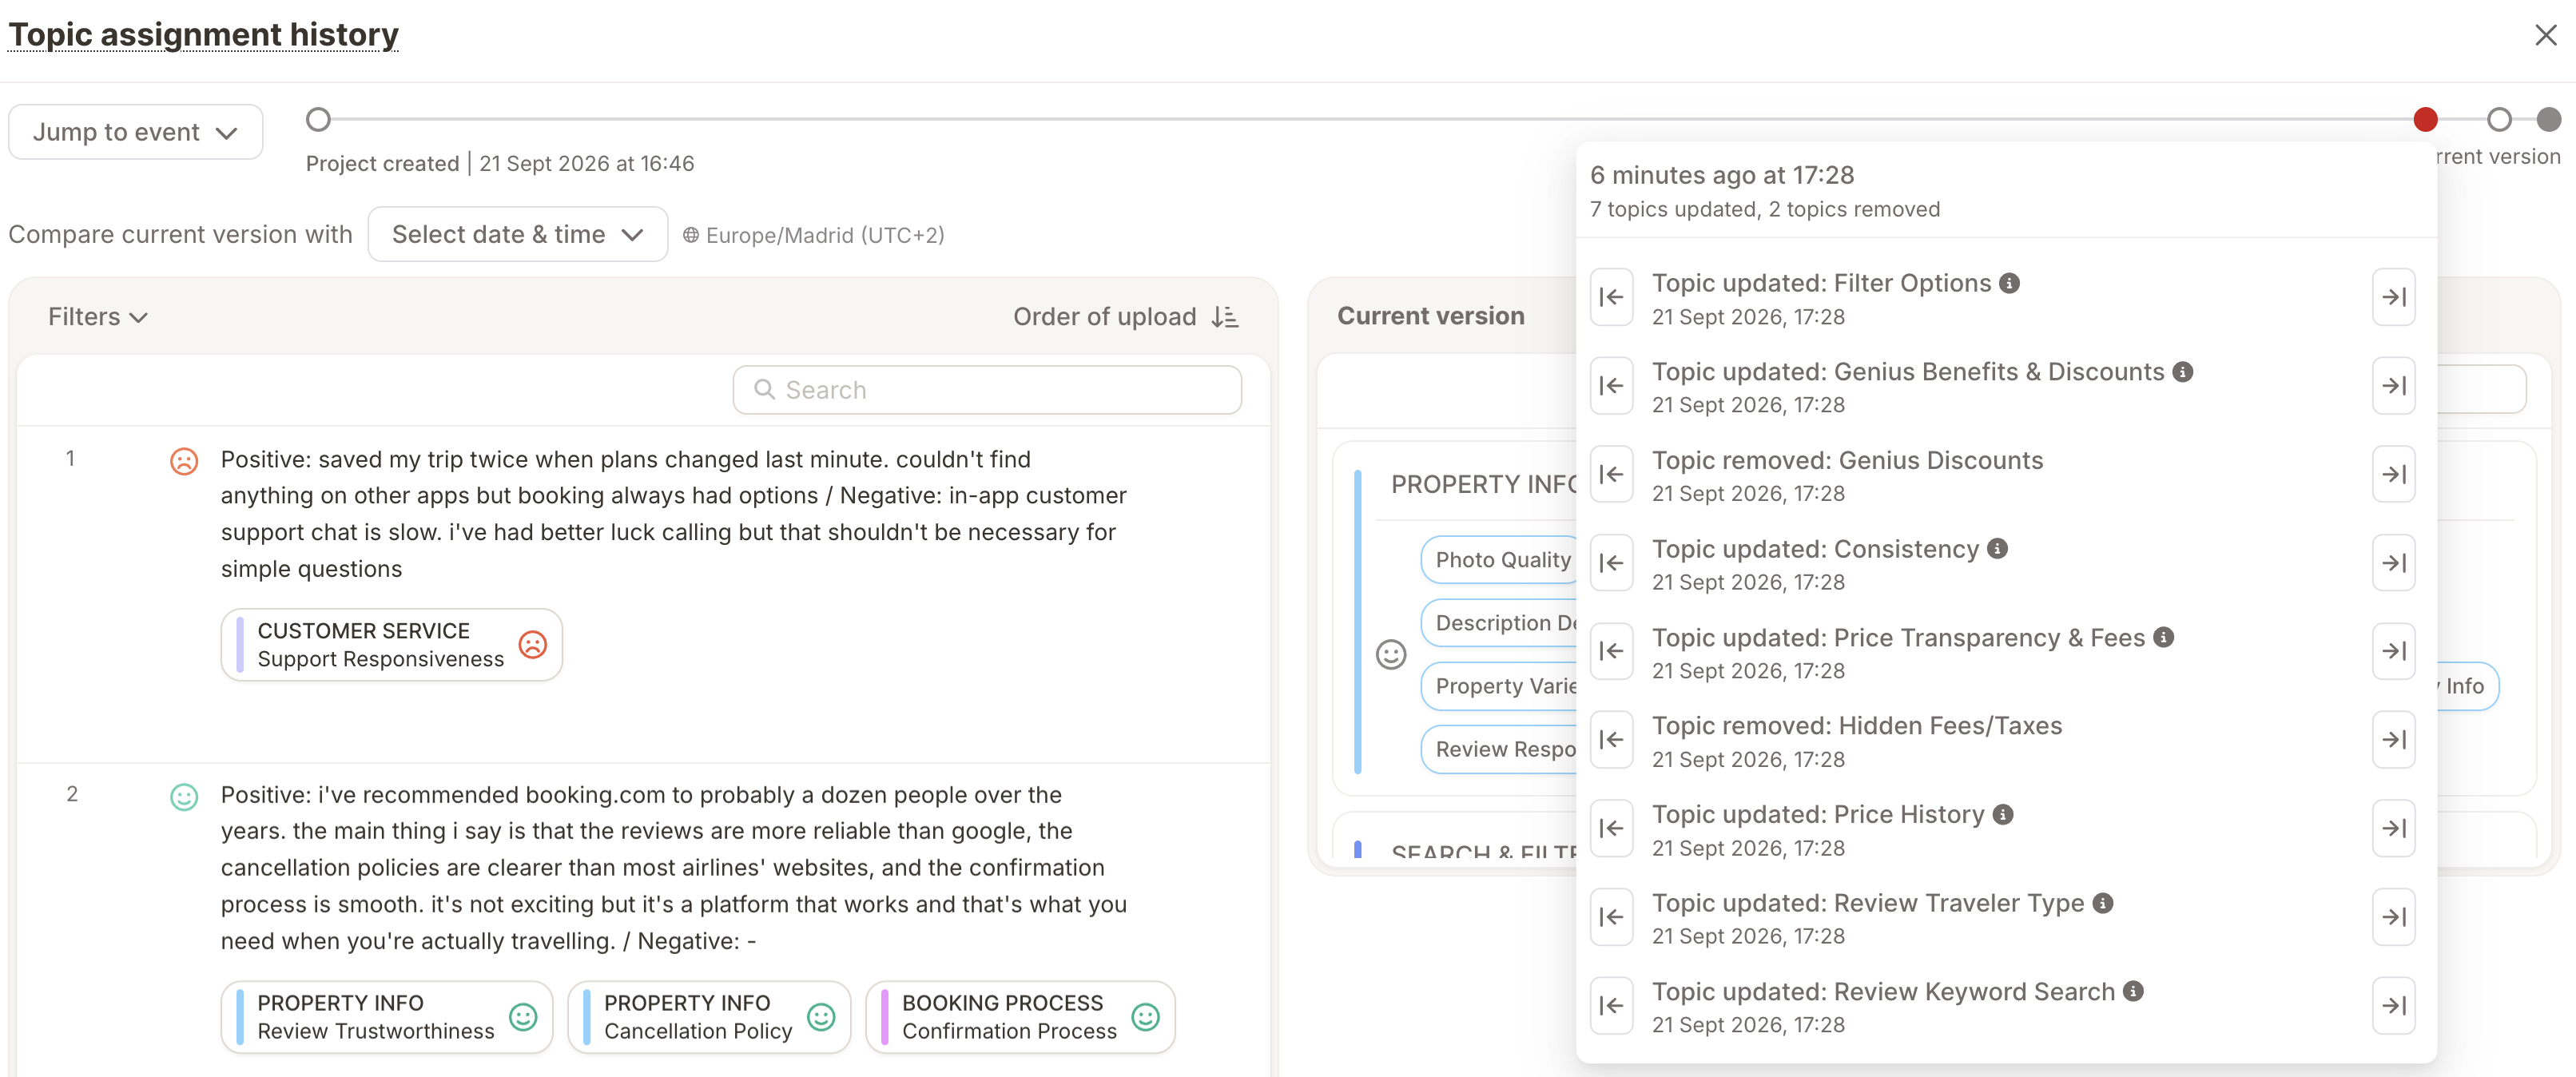Click the sort order icon by Order of upload
Image resolution: width=2576 pixels, height=1077 pixels.
(1225, 317)
